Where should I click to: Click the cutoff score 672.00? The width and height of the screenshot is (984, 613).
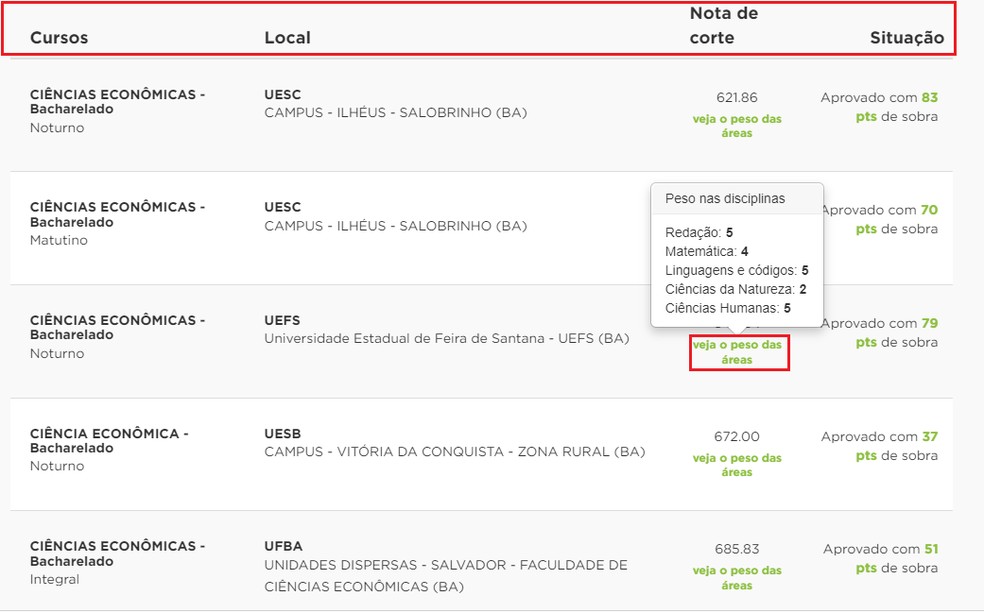738,437
